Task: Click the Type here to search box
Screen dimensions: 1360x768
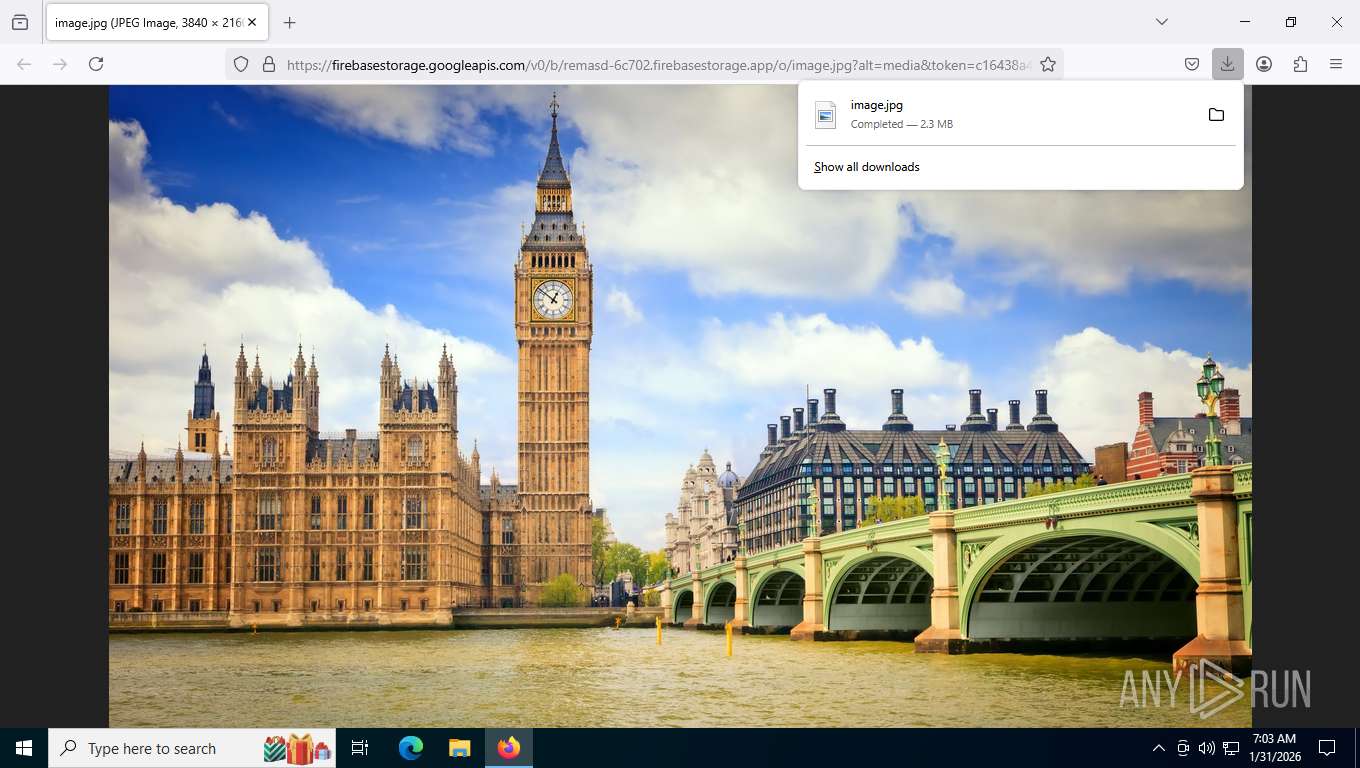Action: click(192, 748)
